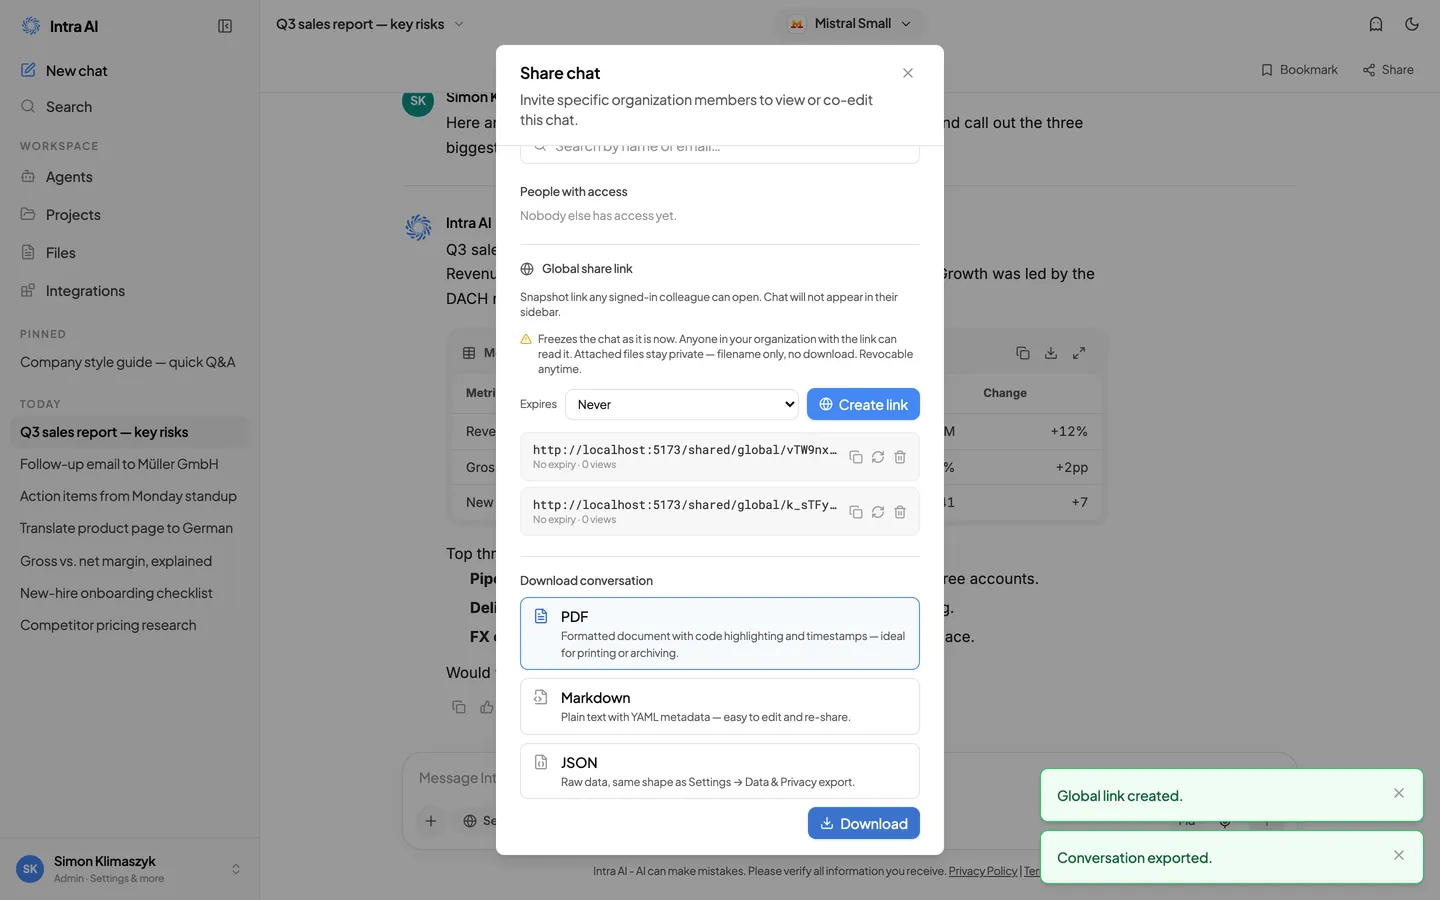Download the metrics table
Image resolution: width=1440 pixels, height=900 pixels.
(1051, 353)
